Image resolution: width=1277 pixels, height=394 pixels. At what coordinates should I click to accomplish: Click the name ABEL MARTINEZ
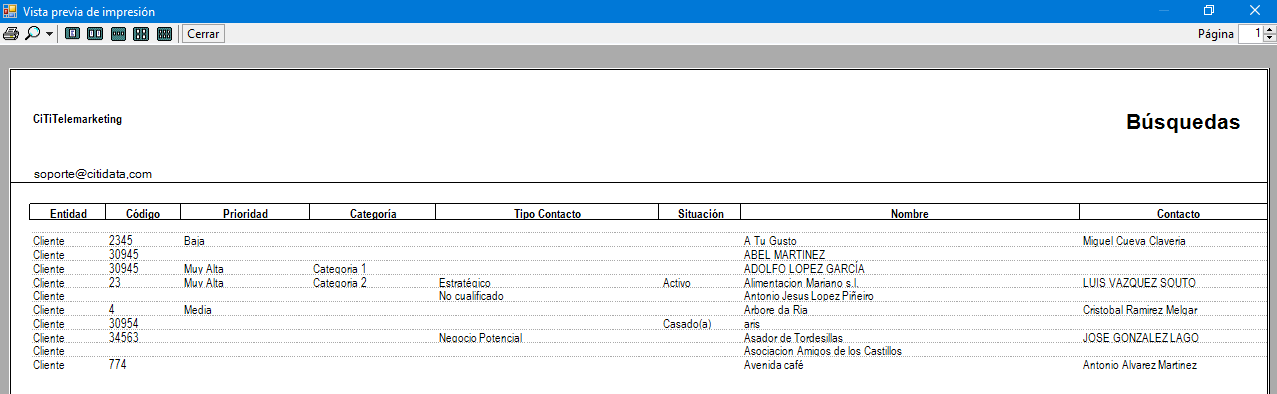(785, 255)
